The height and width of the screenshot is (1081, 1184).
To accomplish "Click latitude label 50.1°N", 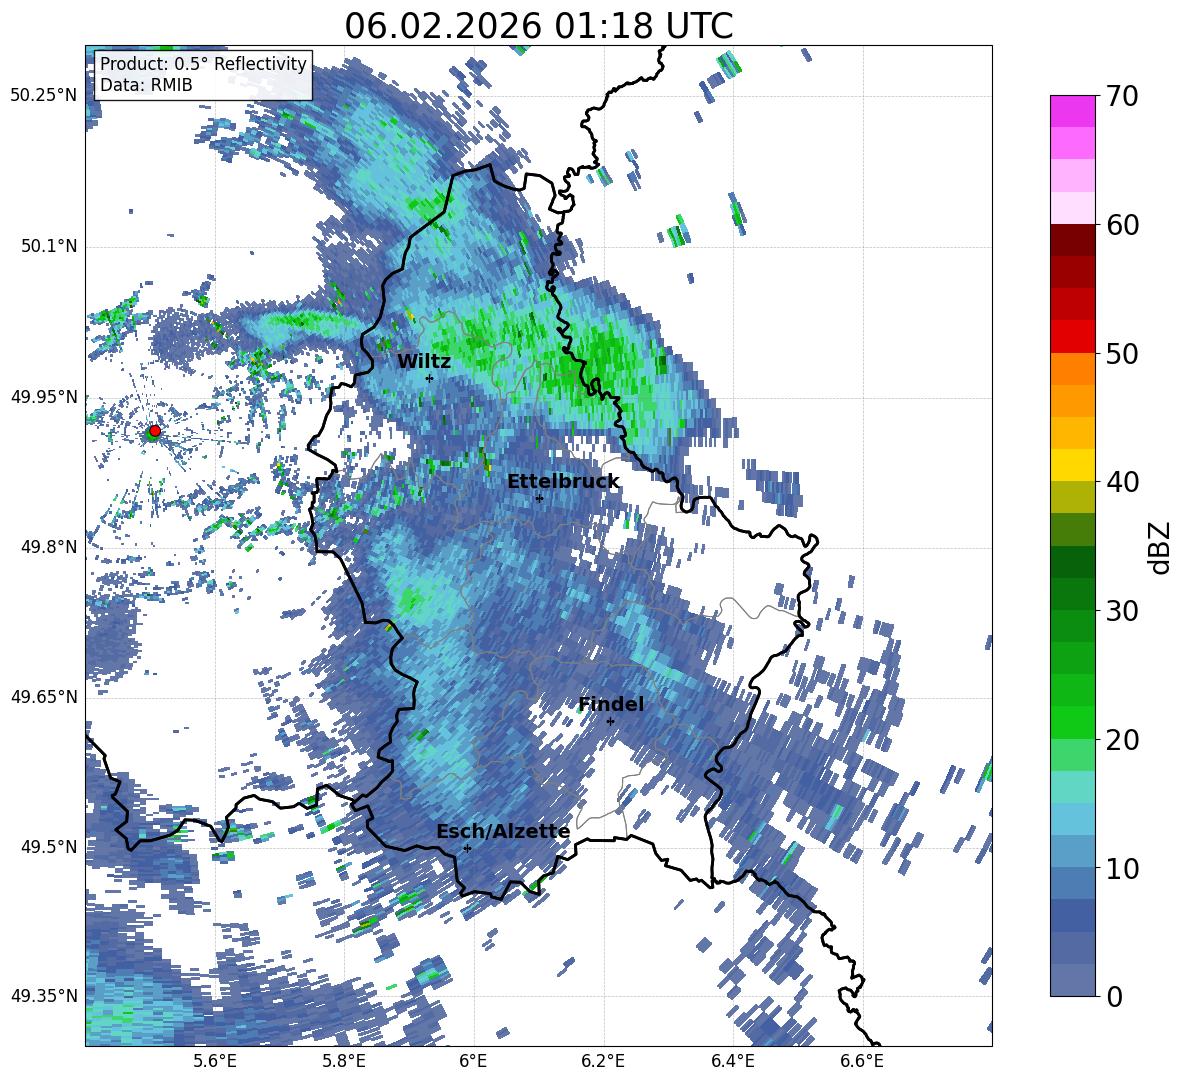I will click(48, 246).
